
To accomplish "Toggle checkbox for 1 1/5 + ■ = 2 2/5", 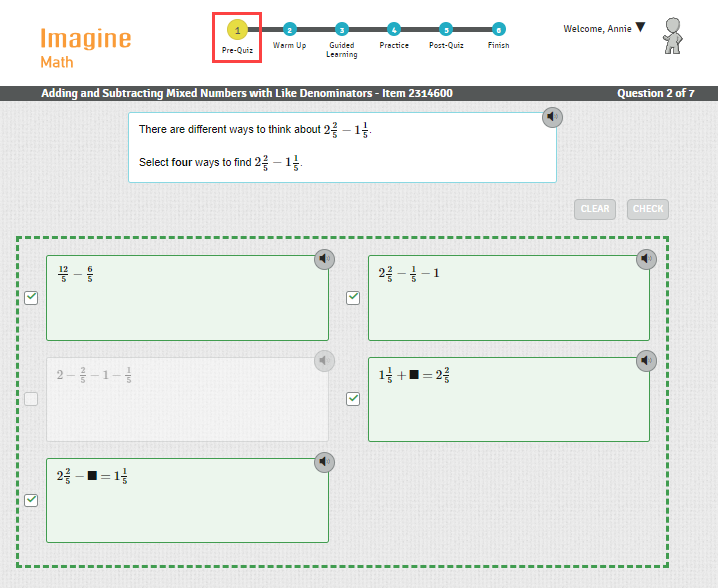I will 353,399.
